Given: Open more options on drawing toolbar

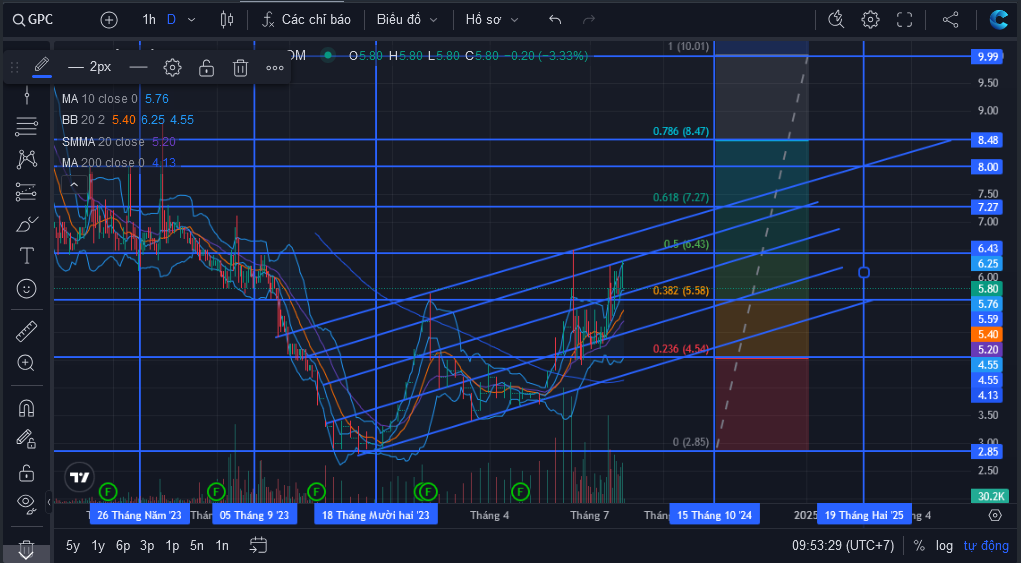Looking at the screenshot, I should pos(275,68).
